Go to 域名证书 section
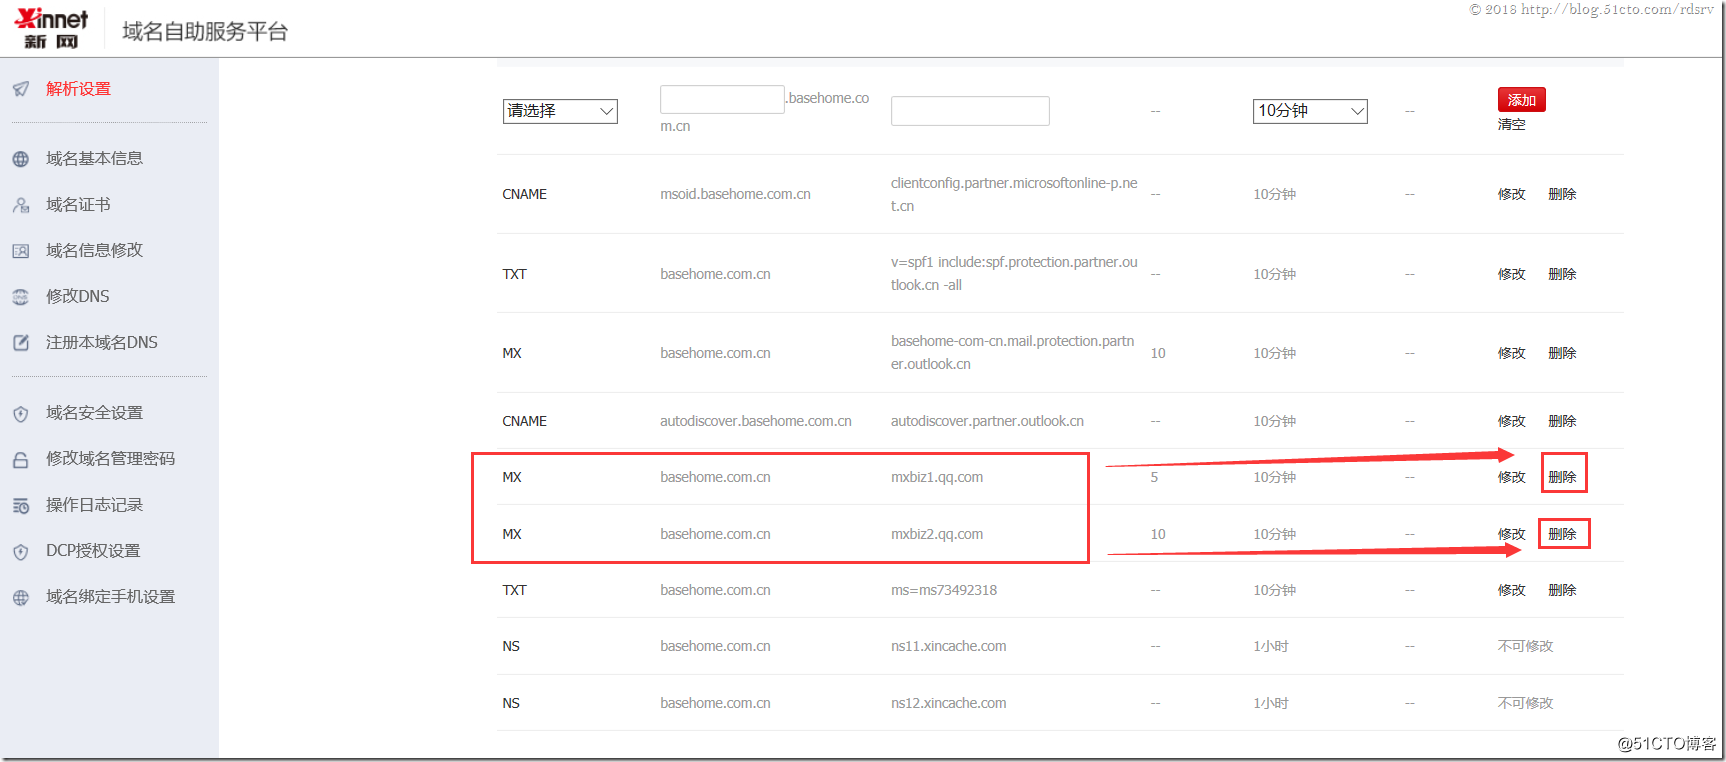The height and width of the screenshot is (762, 1726). 78,205
